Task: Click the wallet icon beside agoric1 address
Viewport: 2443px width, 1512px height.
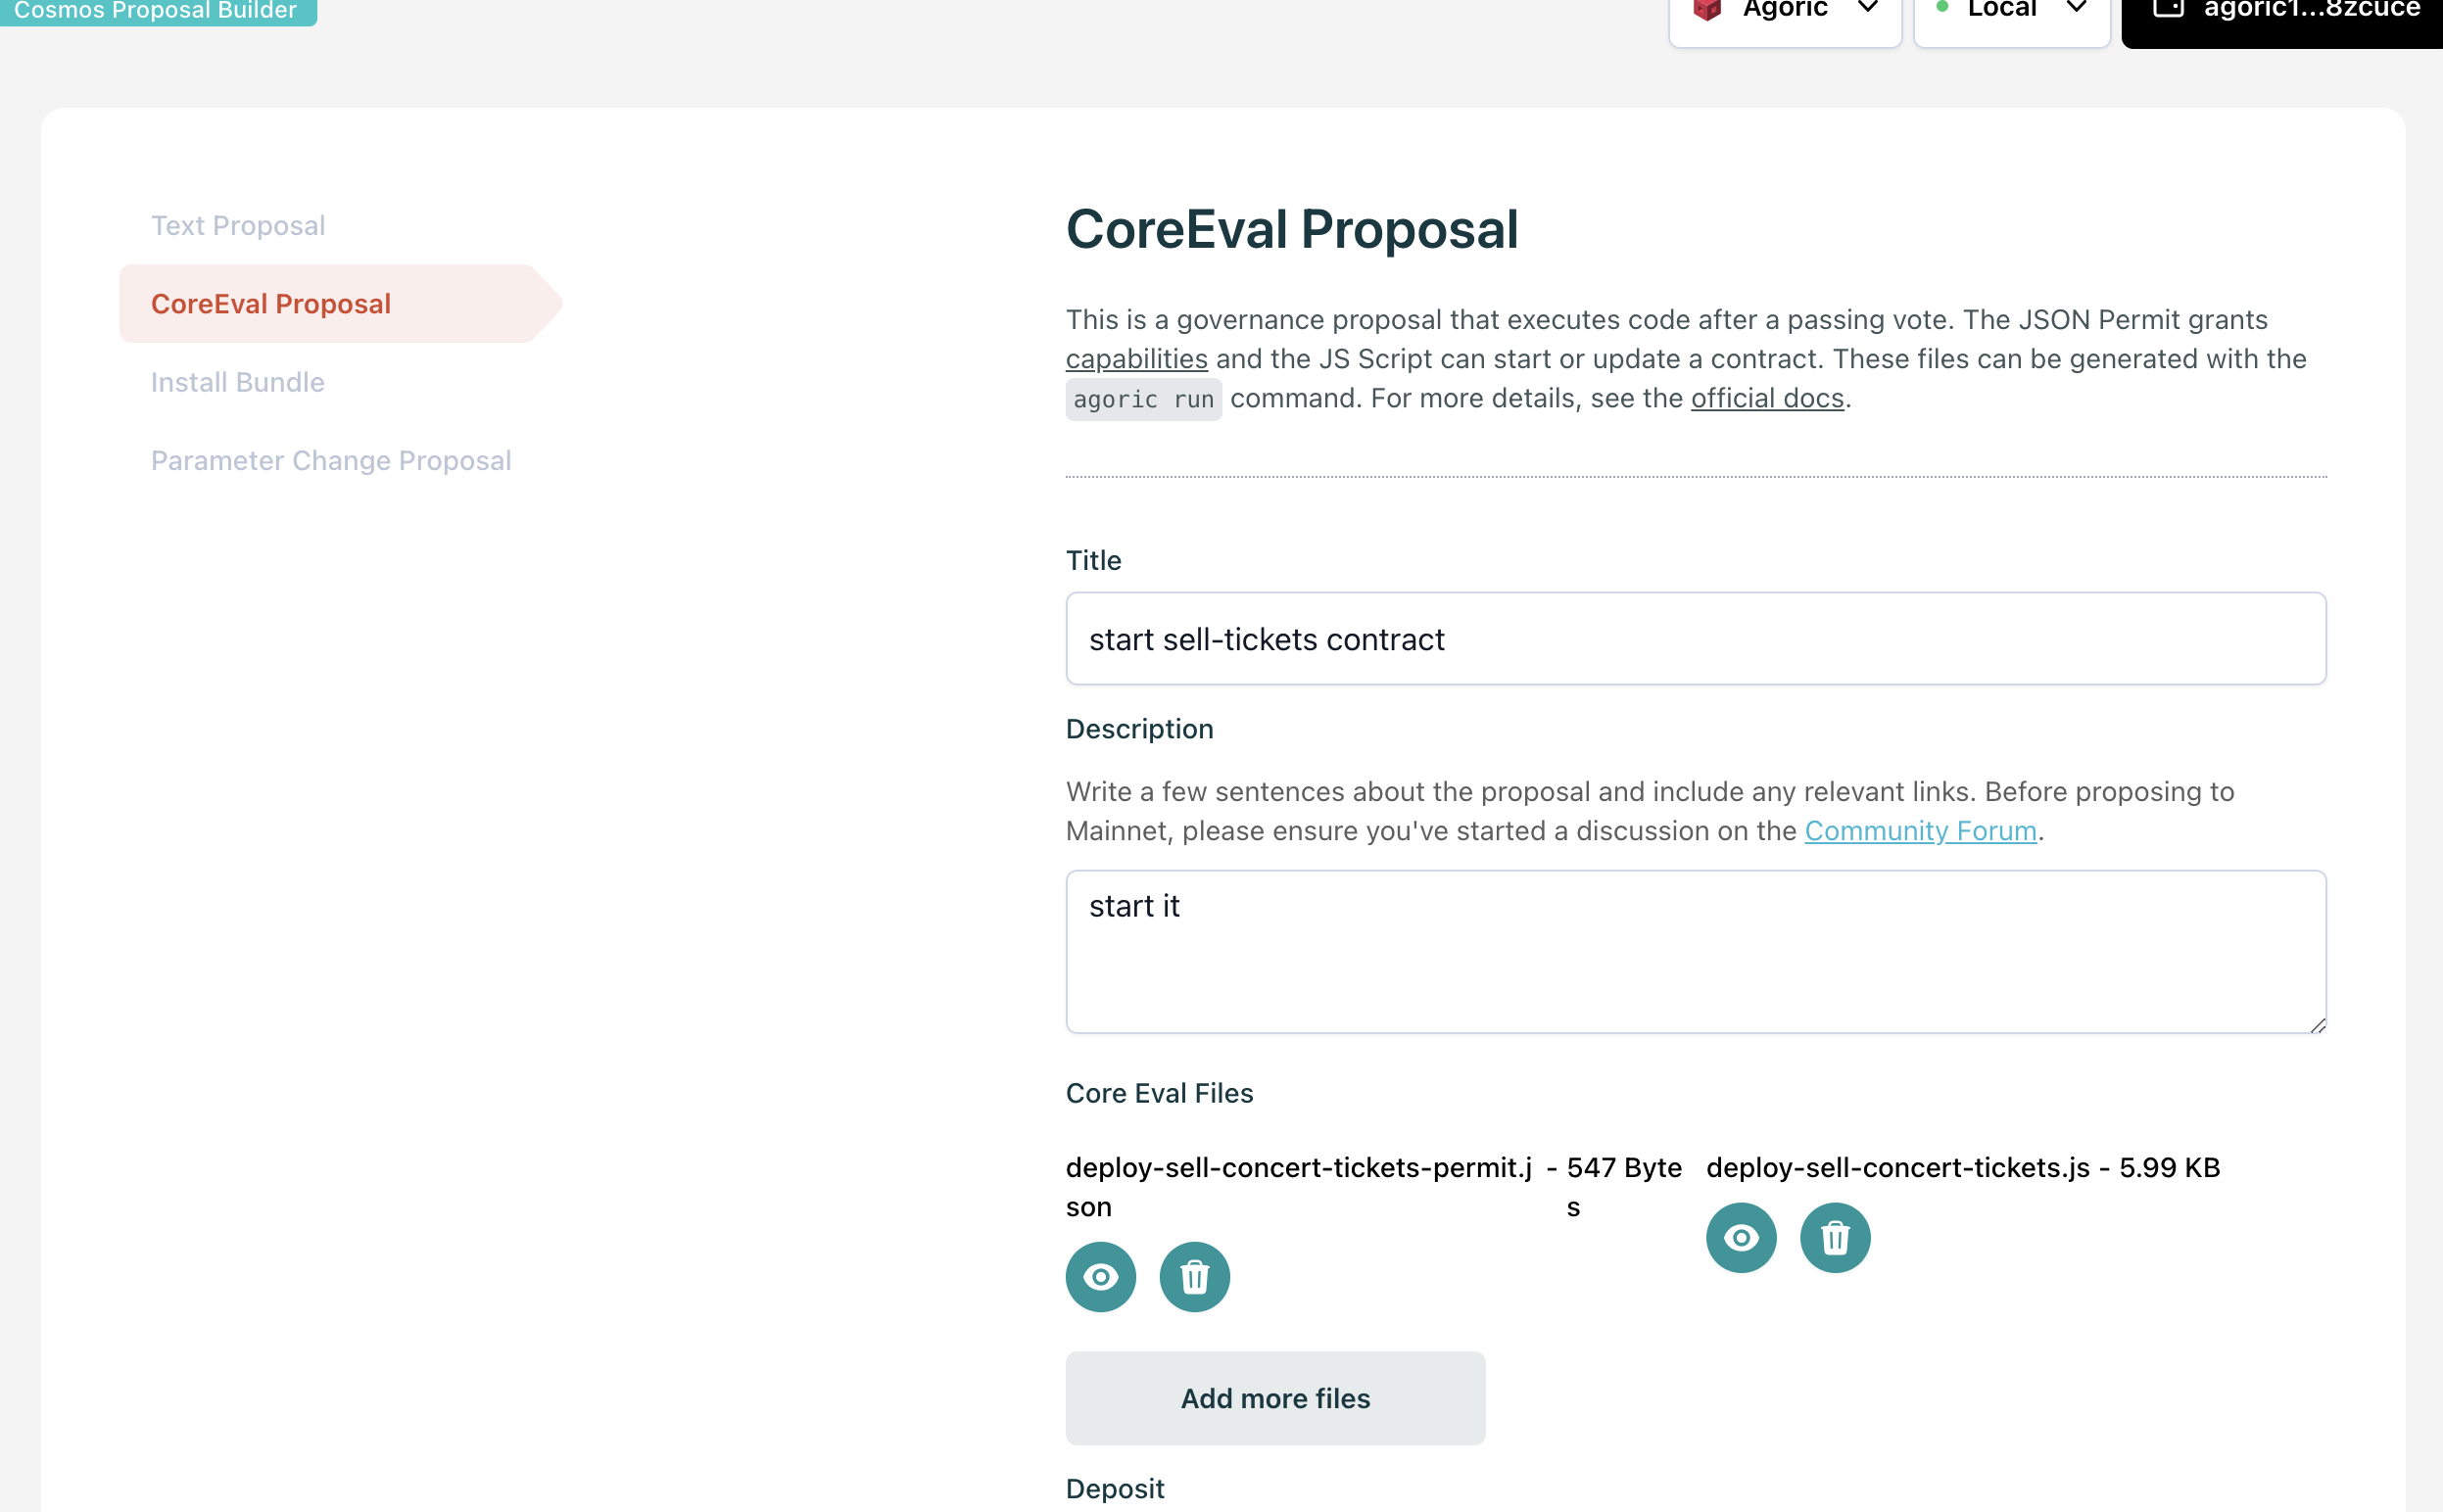Action: pyautogui.click(x=2167, y=10)
